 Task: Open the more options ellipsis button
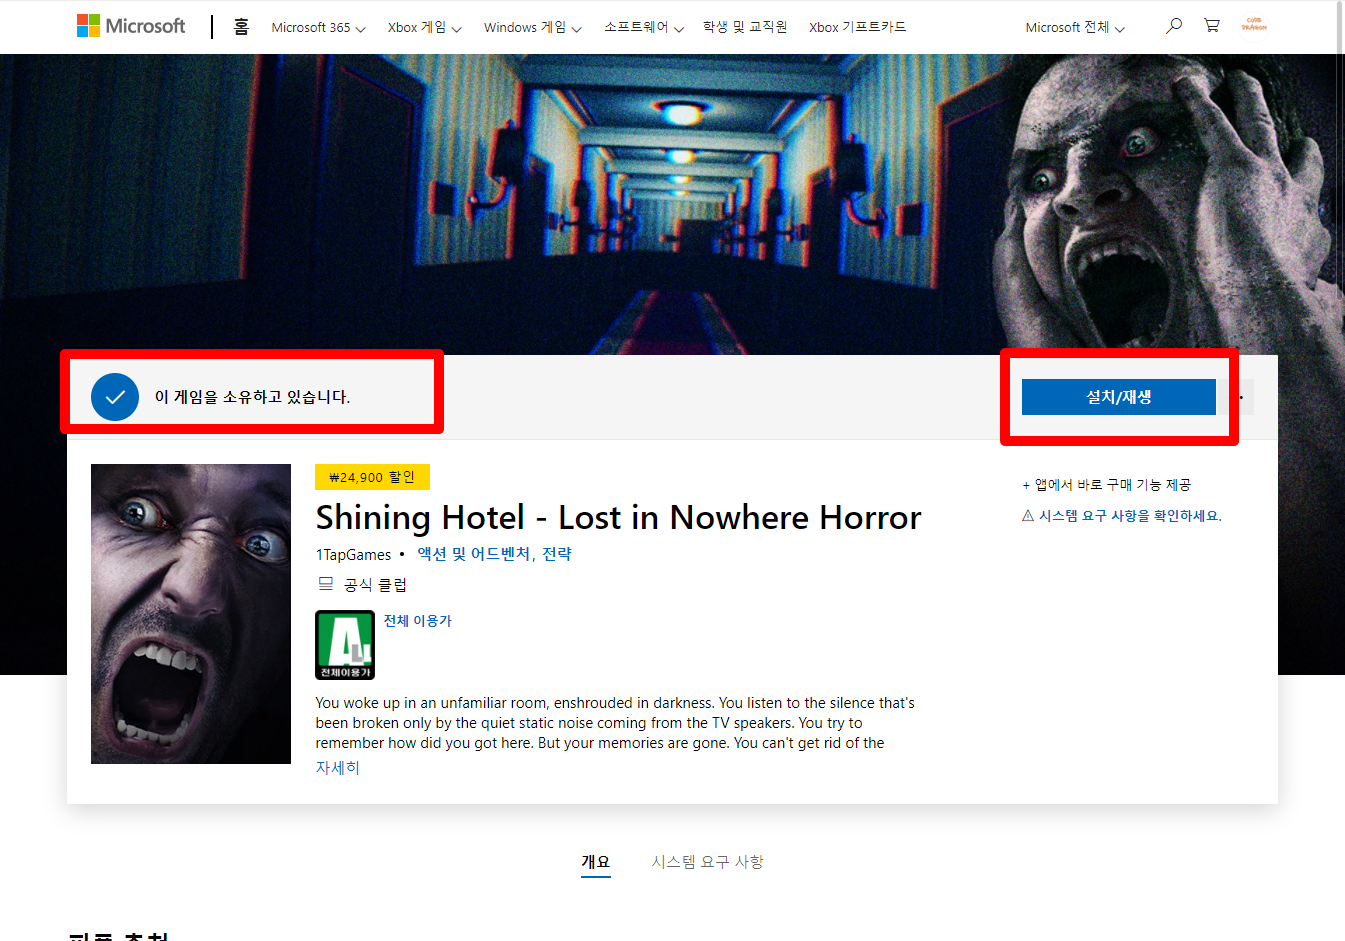[x=1241, y=397]
